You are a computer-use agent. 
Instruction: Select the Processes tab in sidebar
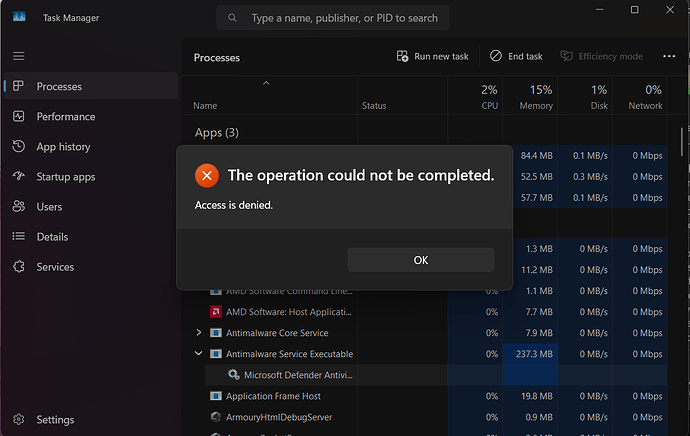click(59, 87)
